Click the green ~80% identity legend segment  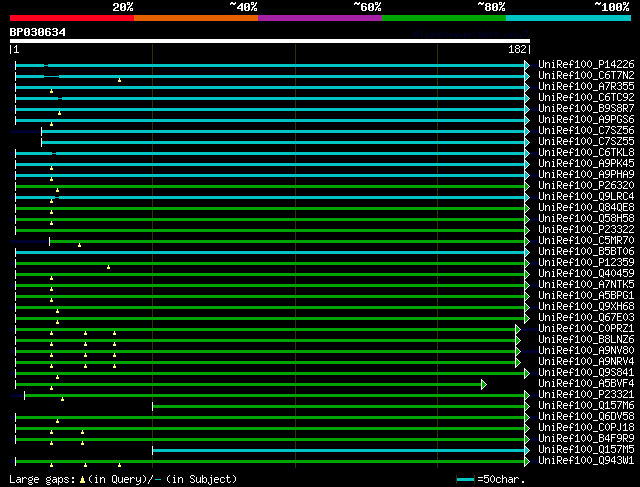(444, 18)
